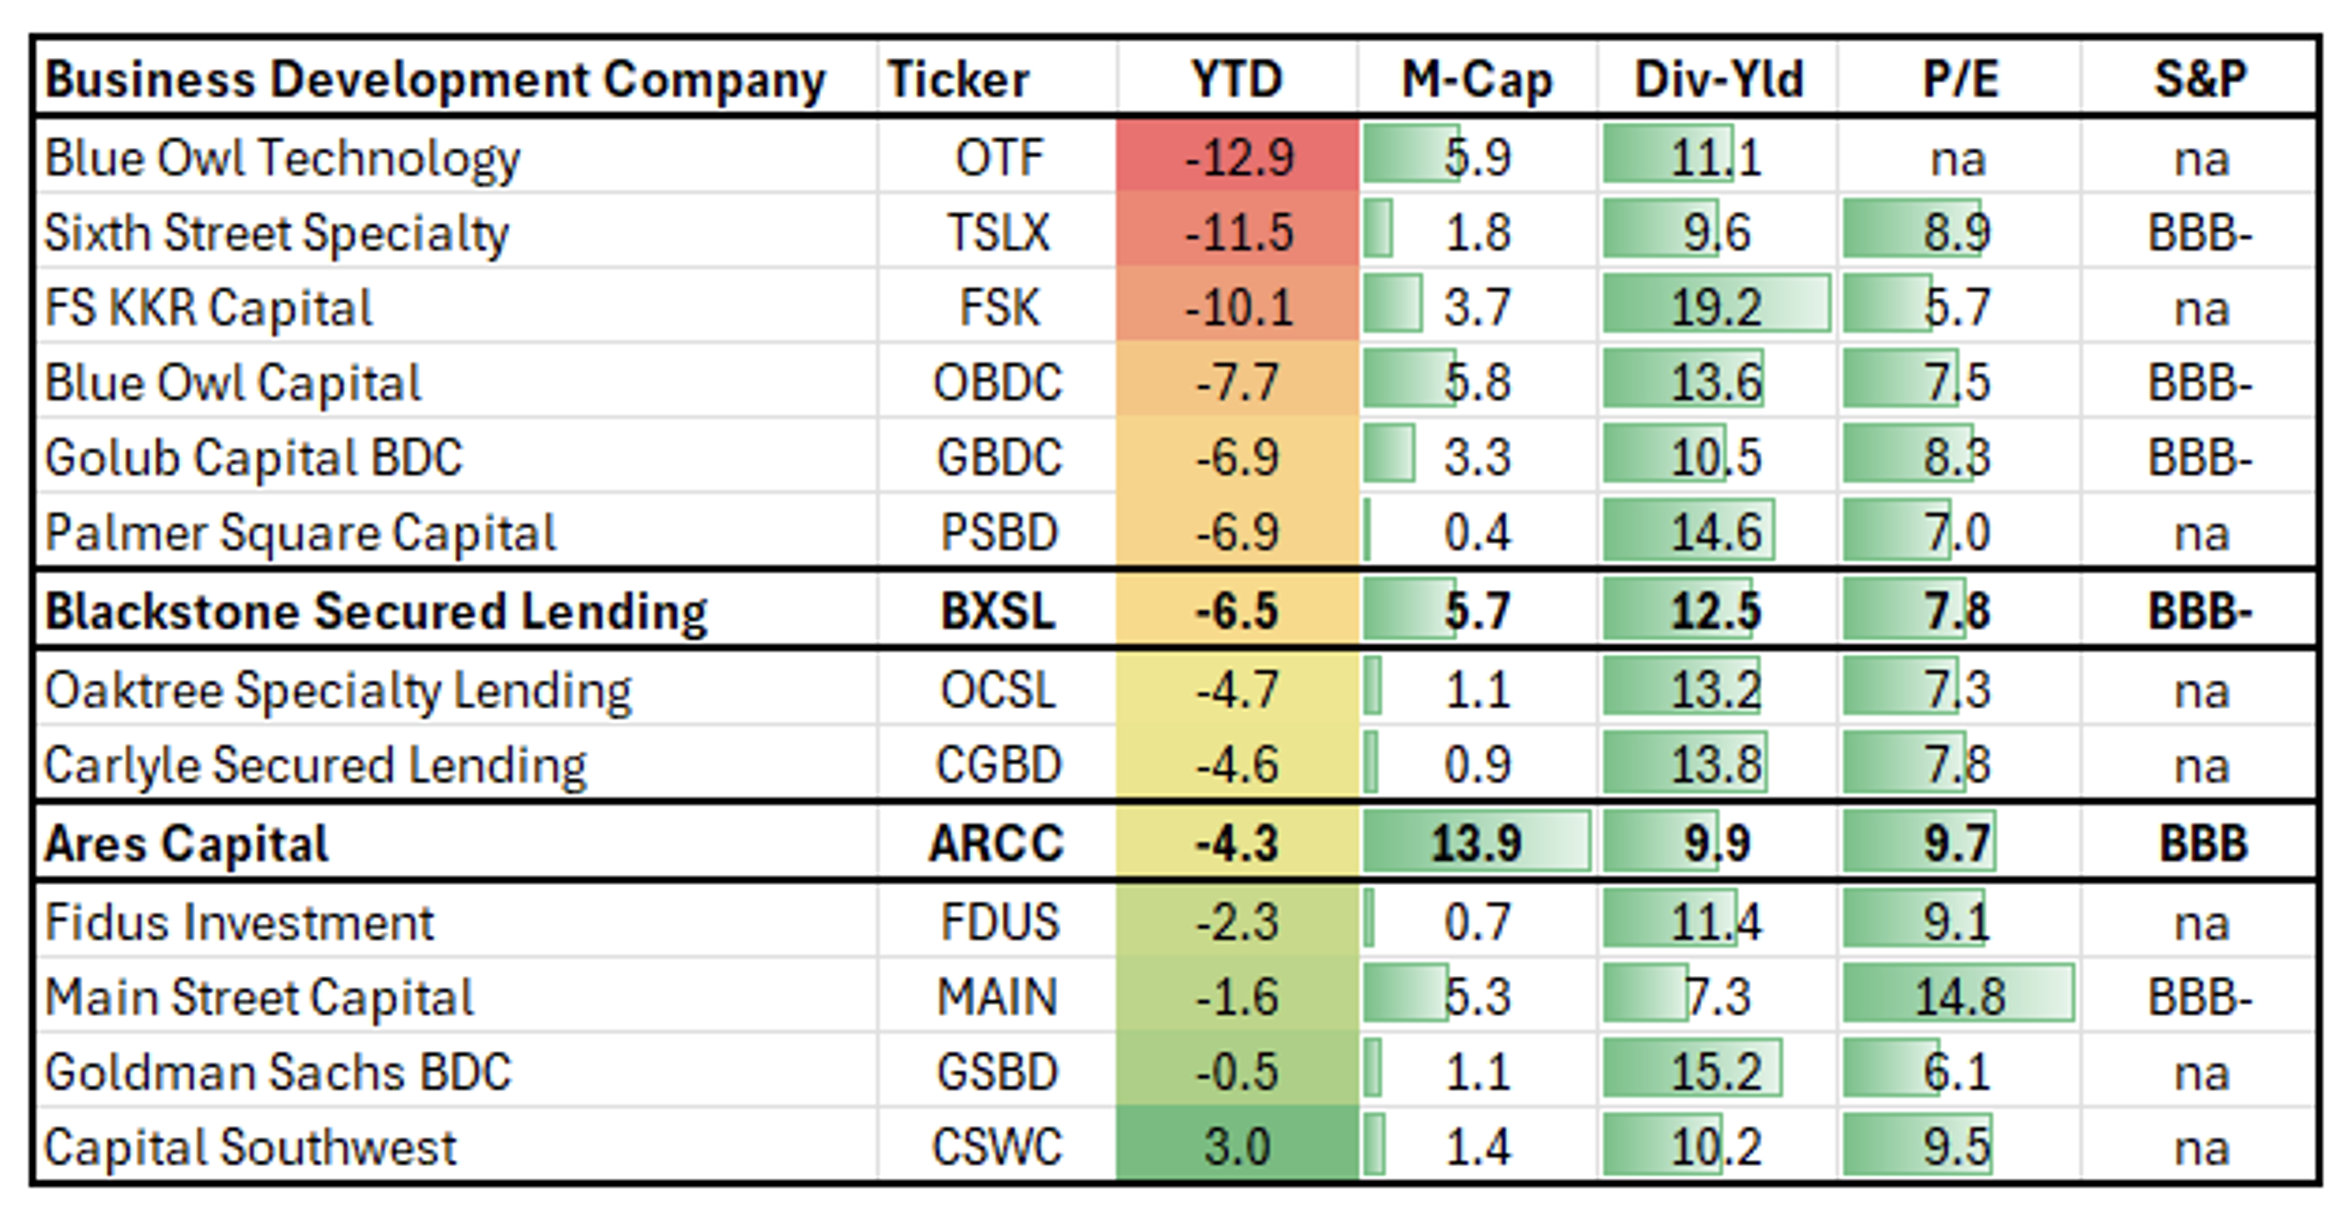Click the BBB rating for Ares Capital
Screen dimensions: 2340x1226
[x=2203, y=843]
